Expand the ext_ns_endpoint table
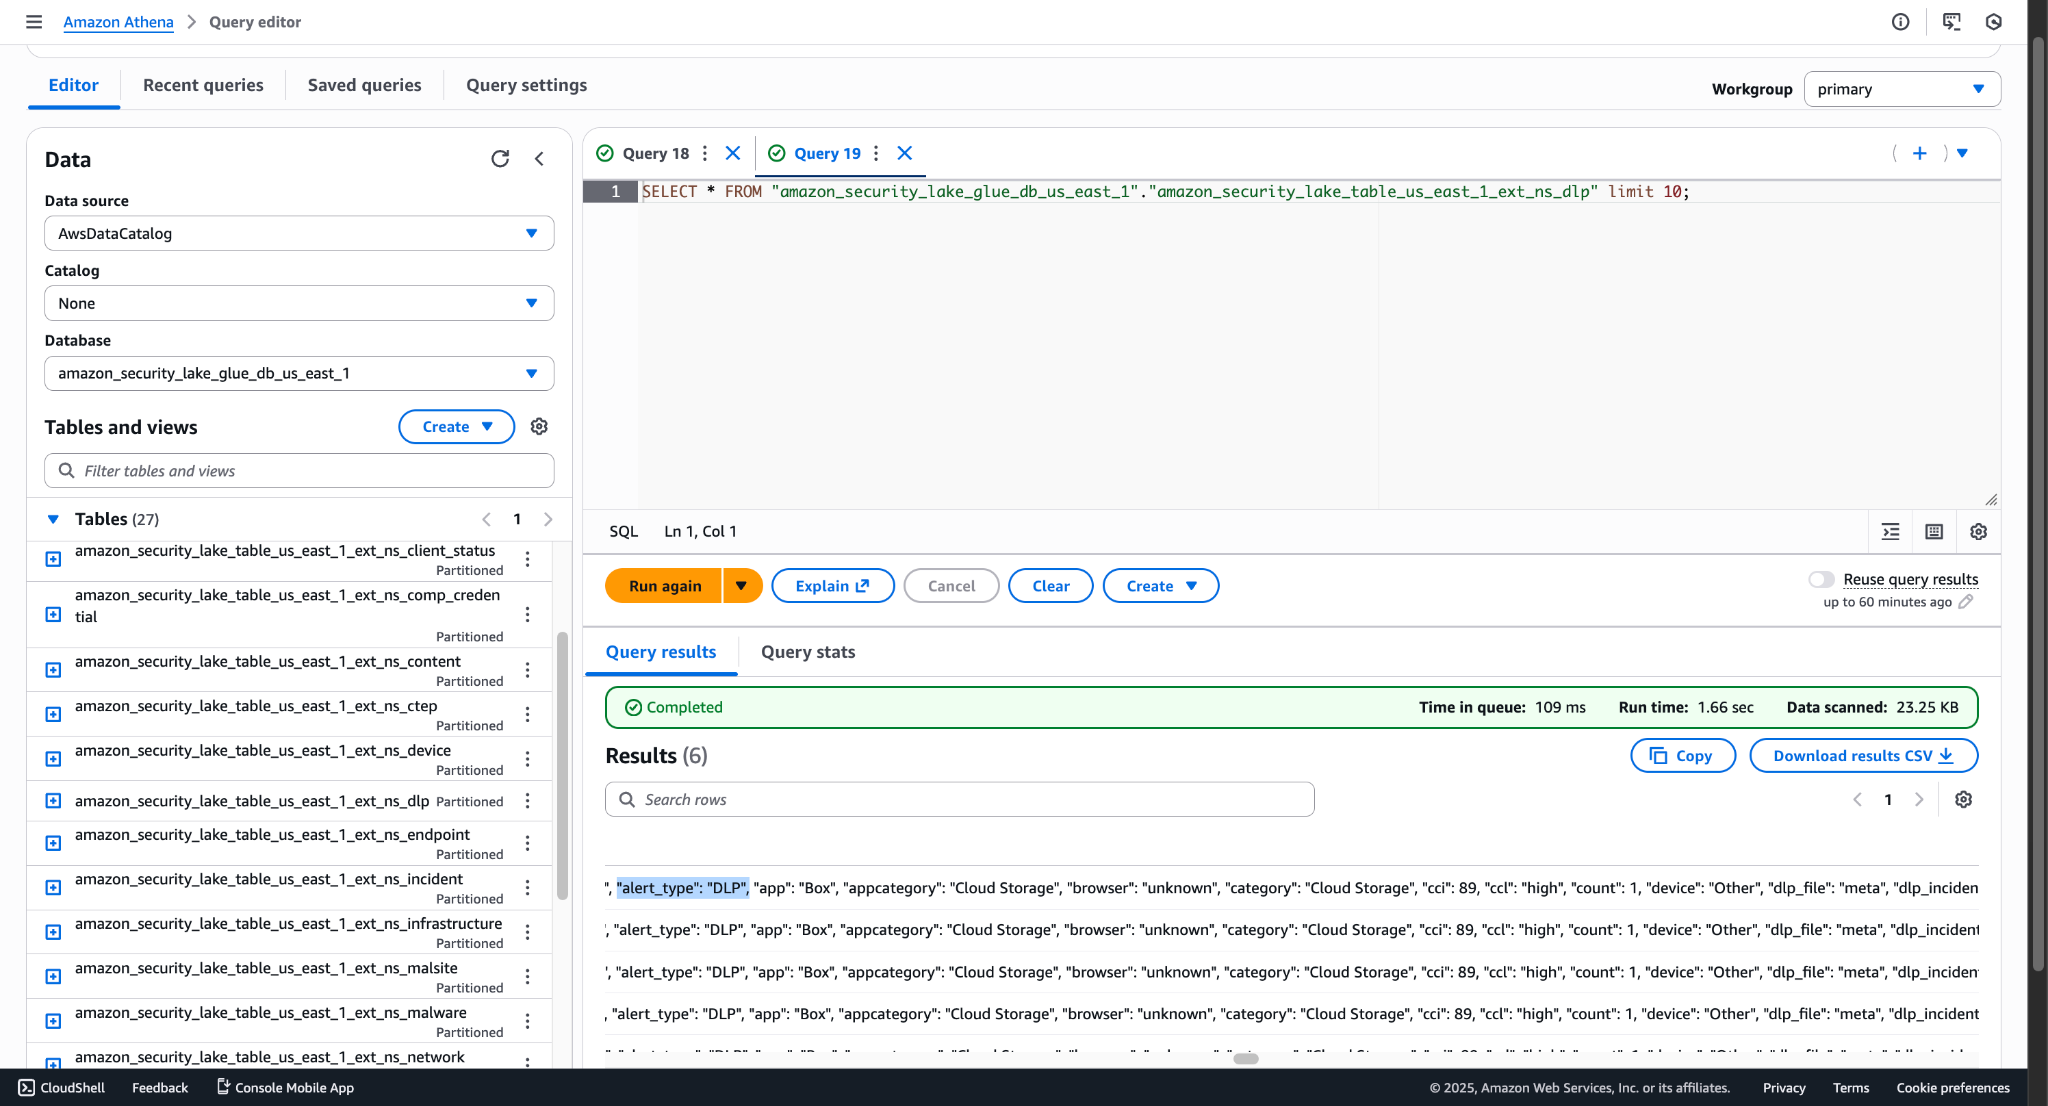The width and height of the screenshot is (2048, 1106). coord(54,843)
